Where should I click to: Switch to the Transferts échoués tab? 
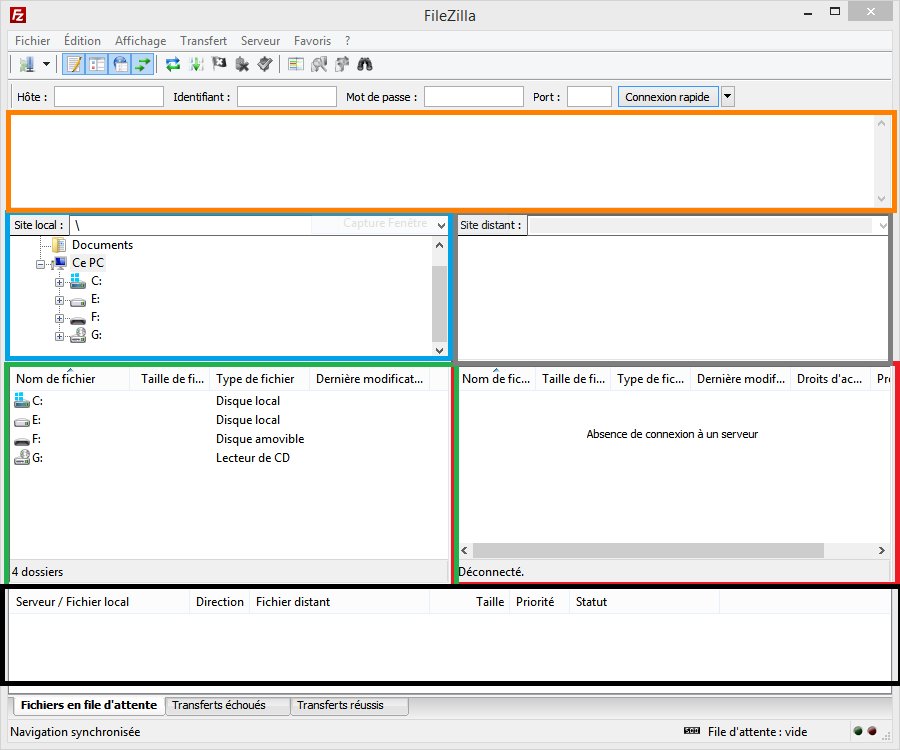pos(227,705)
